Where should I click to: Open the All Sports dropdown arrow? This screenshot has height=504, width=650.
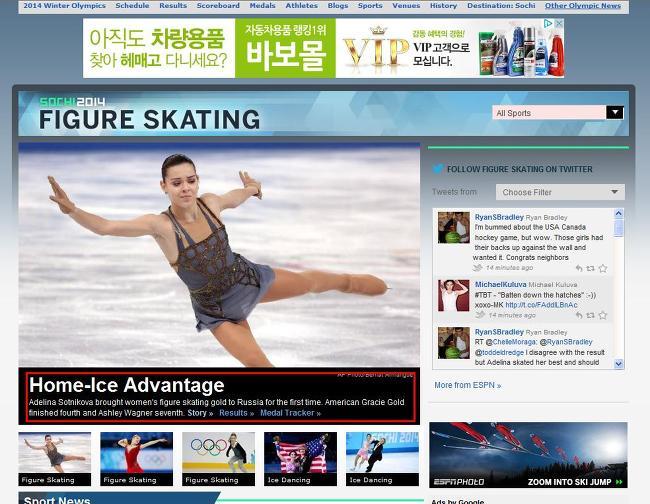(615, 112)
